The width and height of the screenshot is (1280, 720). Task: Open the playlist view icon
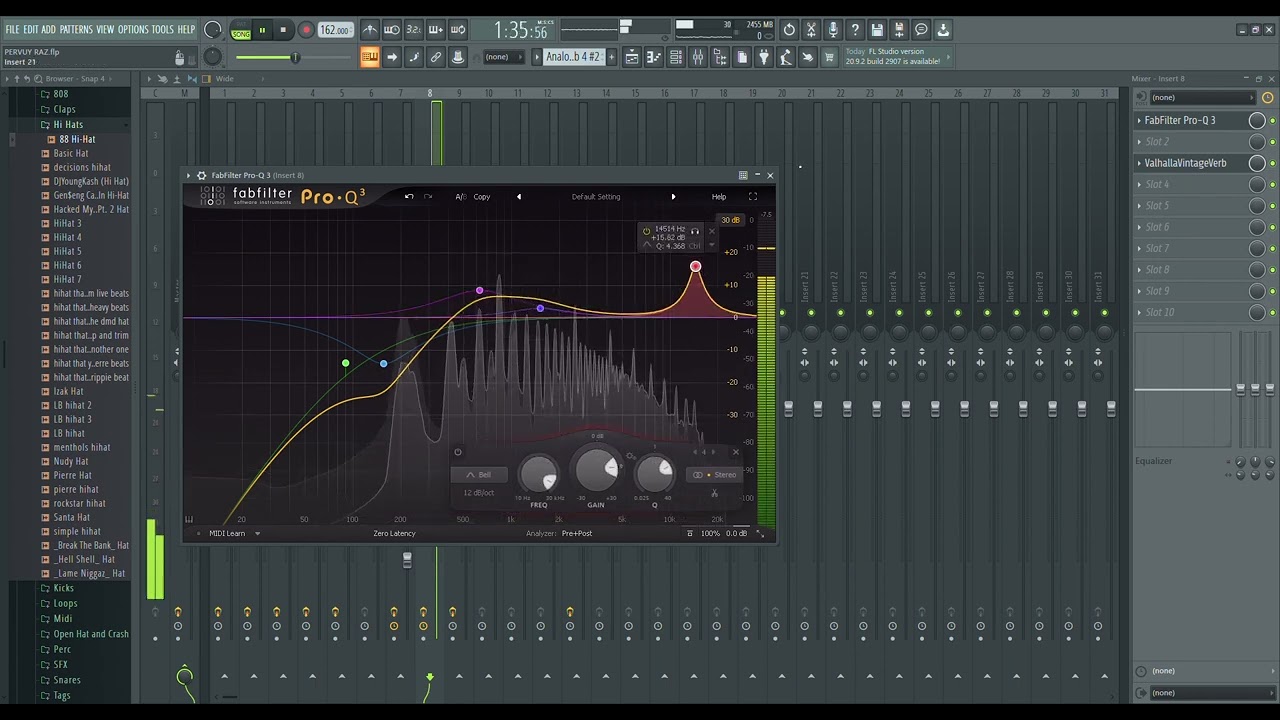pyautogui.click(x=632, y=57)
